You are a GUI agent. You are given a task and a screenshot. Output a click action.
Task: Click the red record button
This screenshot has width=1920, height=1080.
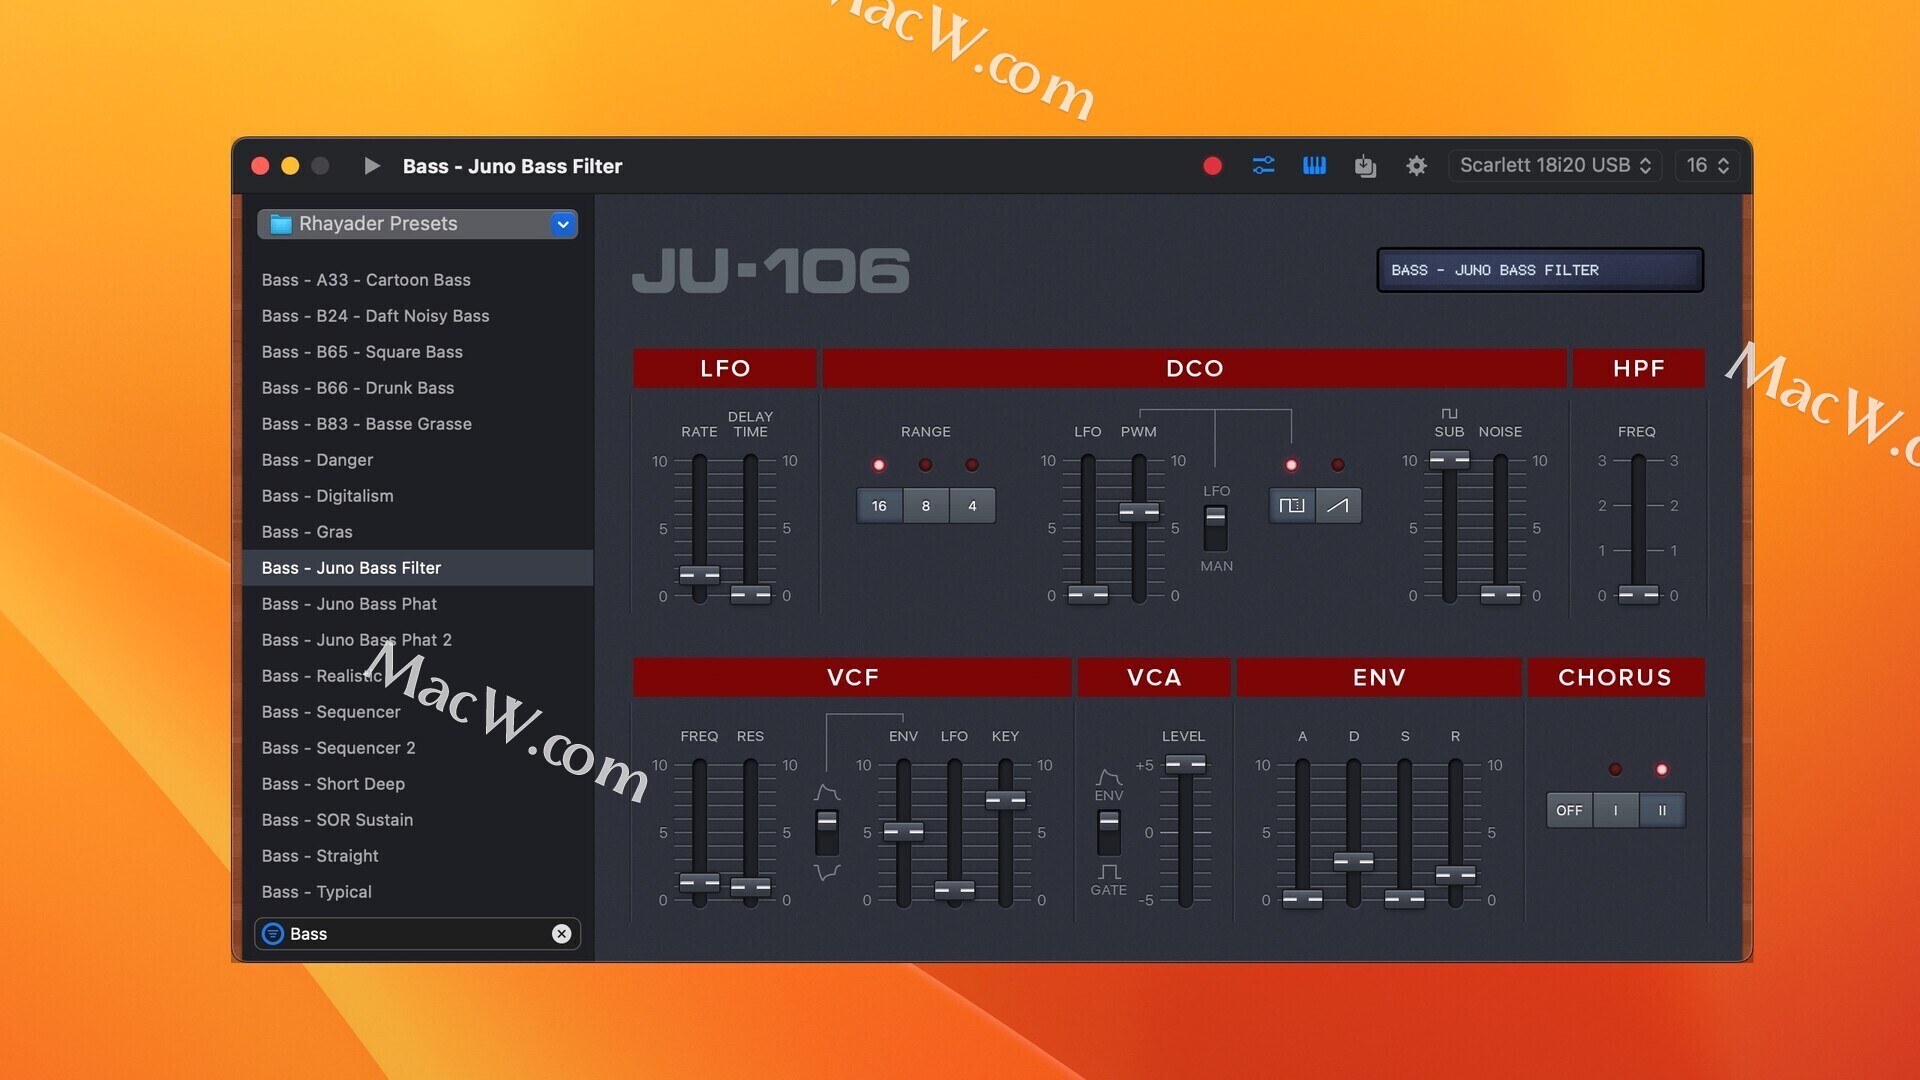[x=1212, y=166]
